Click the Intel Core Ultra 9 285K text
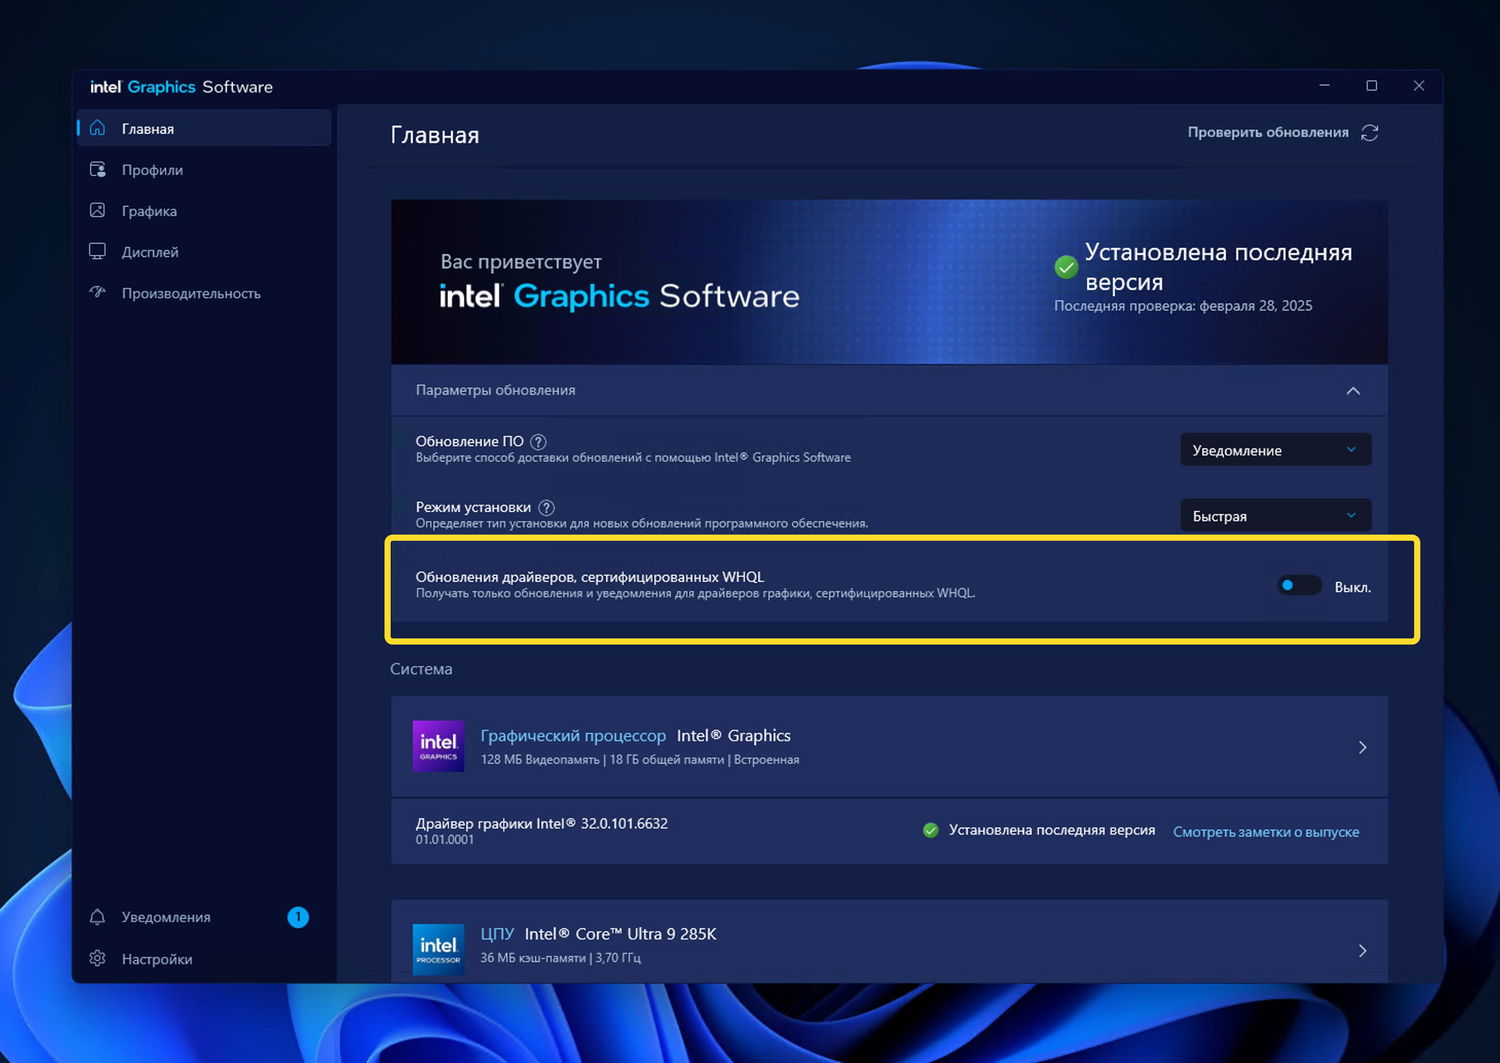1500x1063 pixels. coord(620,934)
